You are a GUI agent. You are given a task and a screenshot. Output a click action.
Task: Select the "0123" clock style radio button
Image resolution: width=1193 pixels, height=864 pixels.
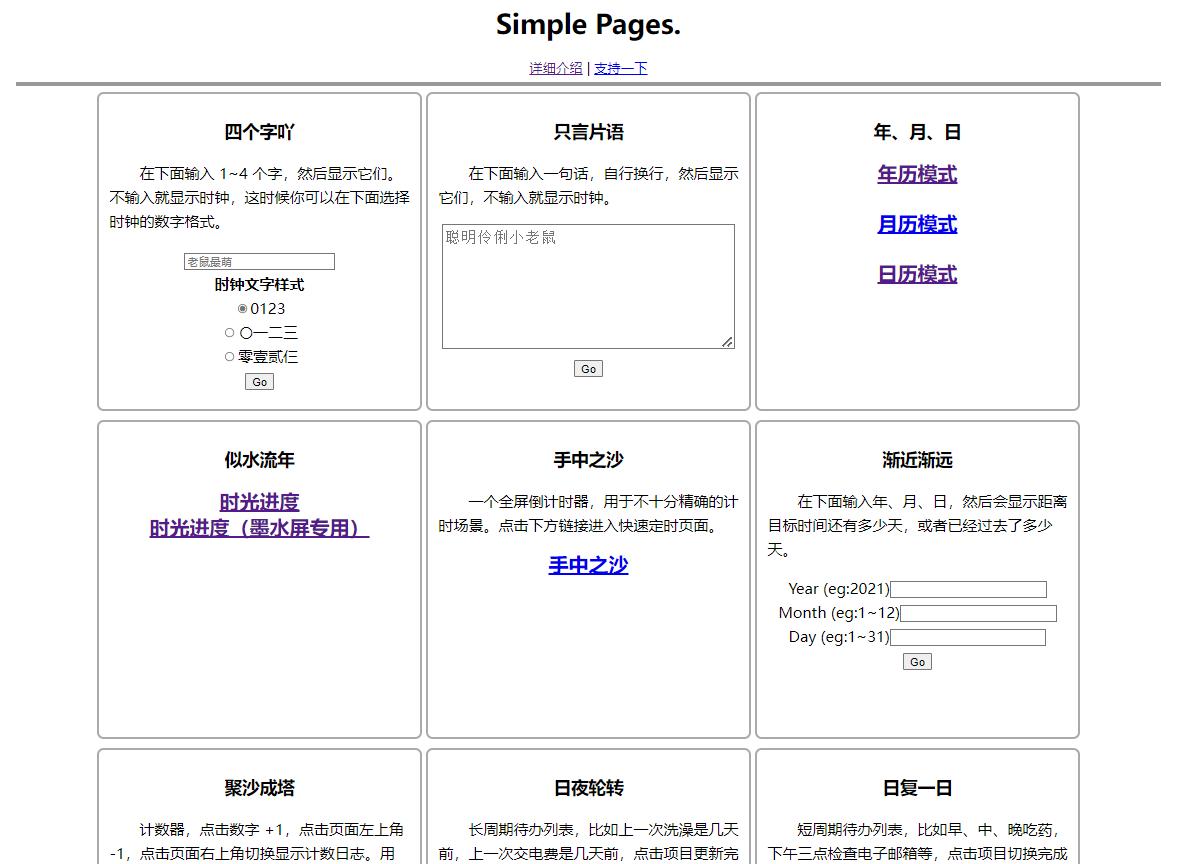point(242,308)
